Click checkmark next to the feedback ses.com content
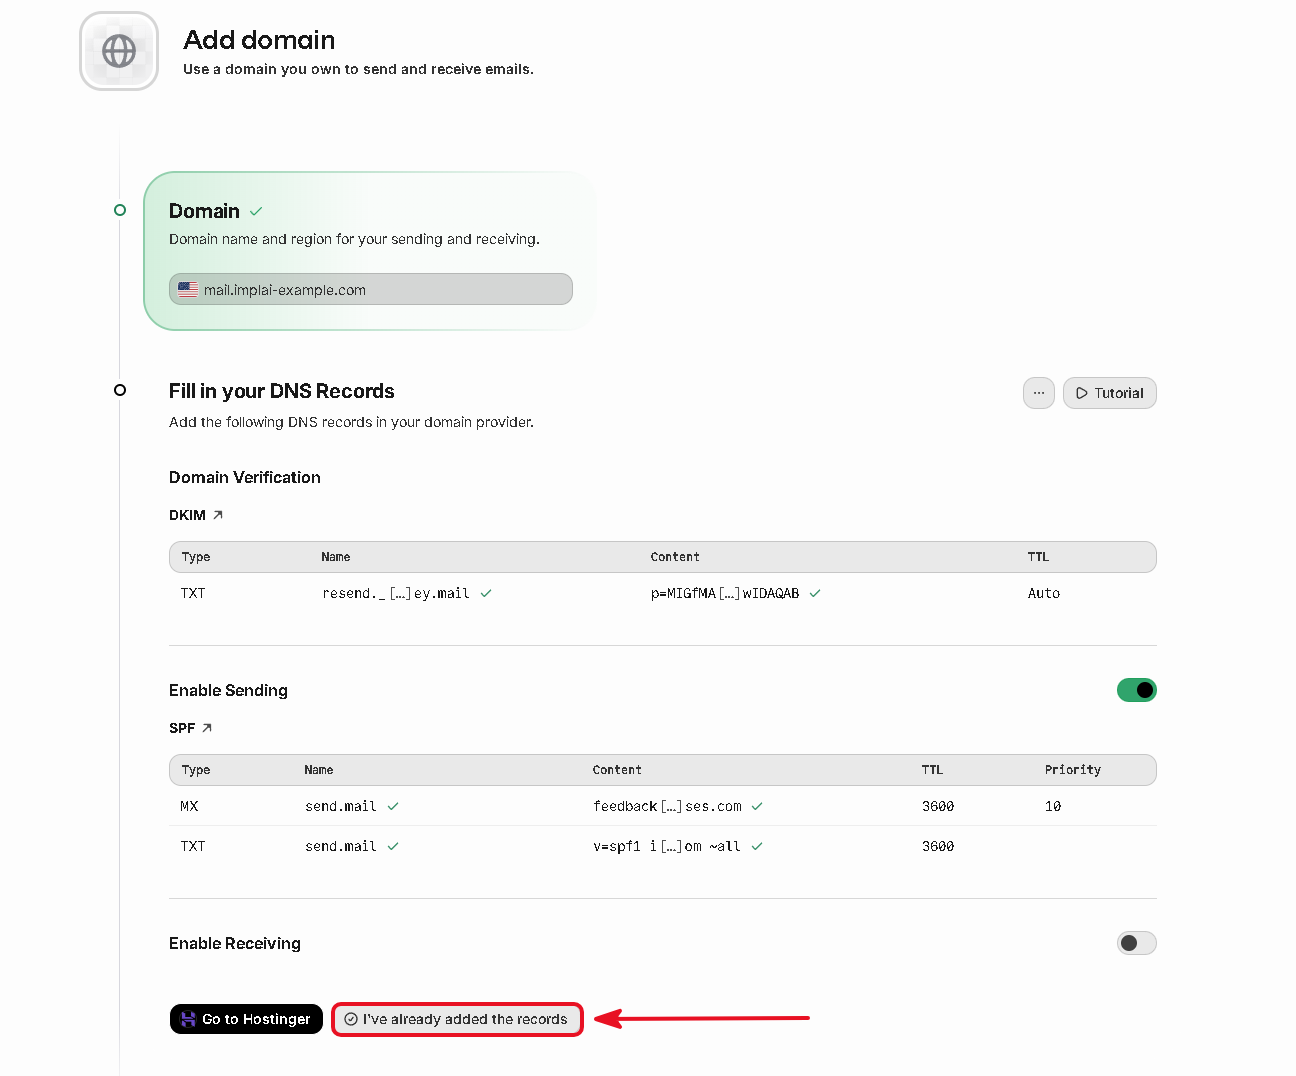1296x1076 pixels. pos(757,806)
